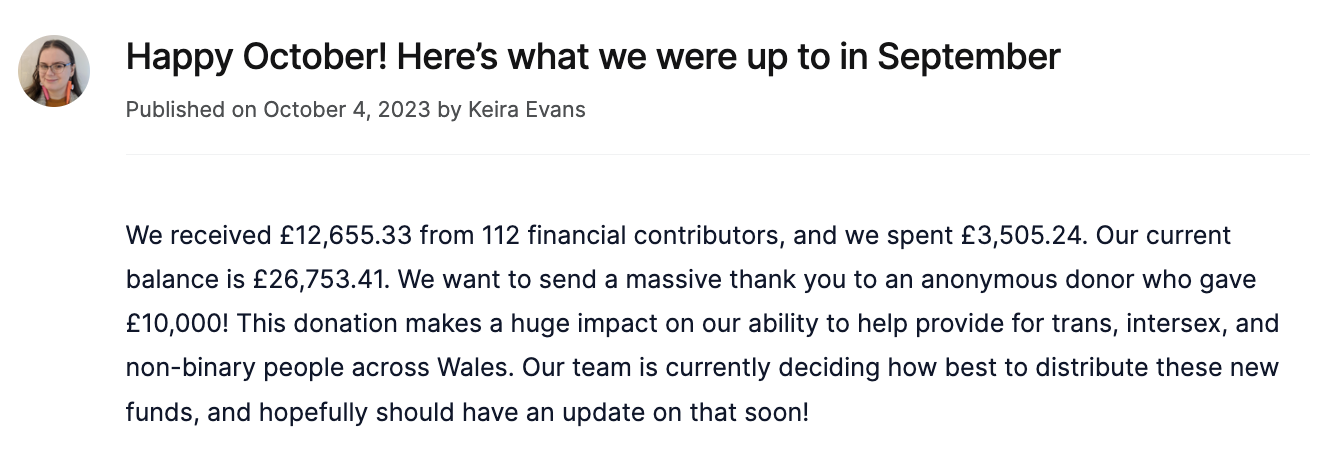Click the author name Keira Evans
This screenshot has height=452, width=1322.
coord(526,109)
